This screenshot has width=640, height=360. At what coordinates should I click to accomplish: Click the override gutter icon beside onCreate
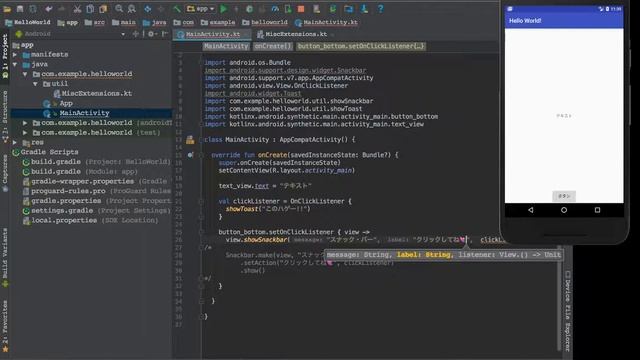coord(190,155)
